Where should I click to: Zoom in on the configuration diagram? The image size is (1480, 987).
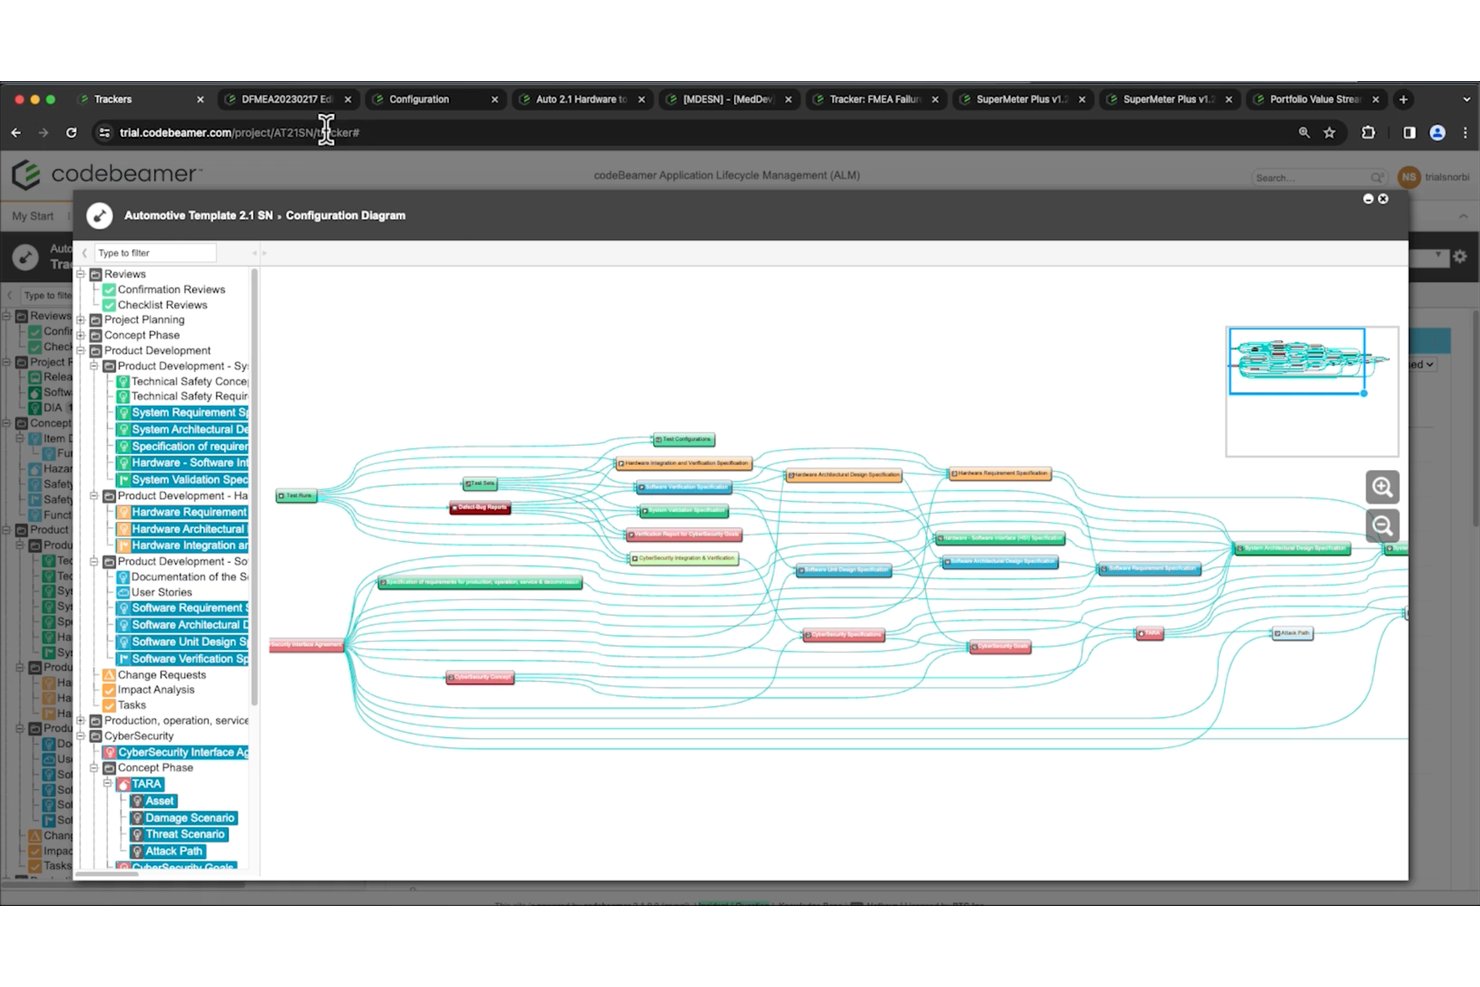[x=1382, y=487]
